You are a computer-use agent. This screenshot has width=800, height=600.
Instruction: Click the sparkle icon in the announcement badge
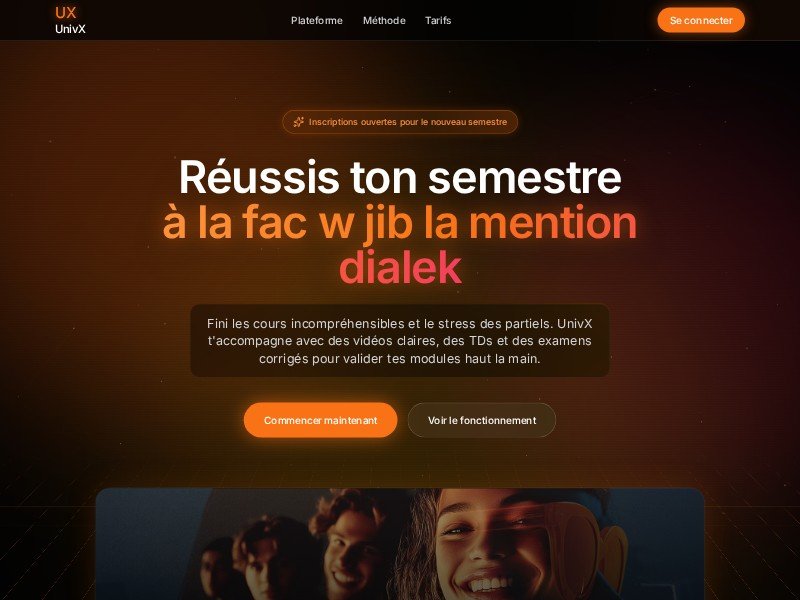[x=298, y=122]
